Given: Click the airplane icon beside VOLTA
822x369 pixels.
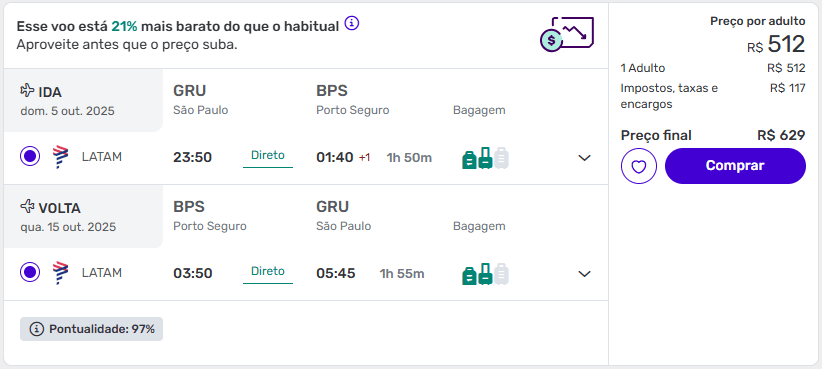Looking at the screenshot, I should click(x=27, y=207).
